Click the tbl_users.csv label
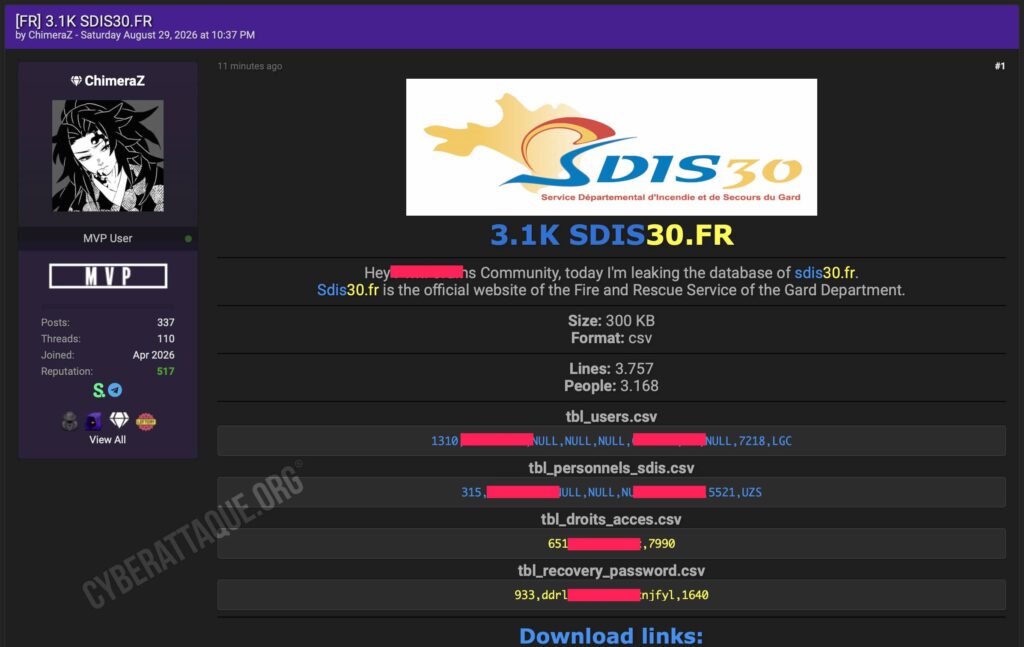Screen dimensions: 1024x647 click(x=611, y=417)
